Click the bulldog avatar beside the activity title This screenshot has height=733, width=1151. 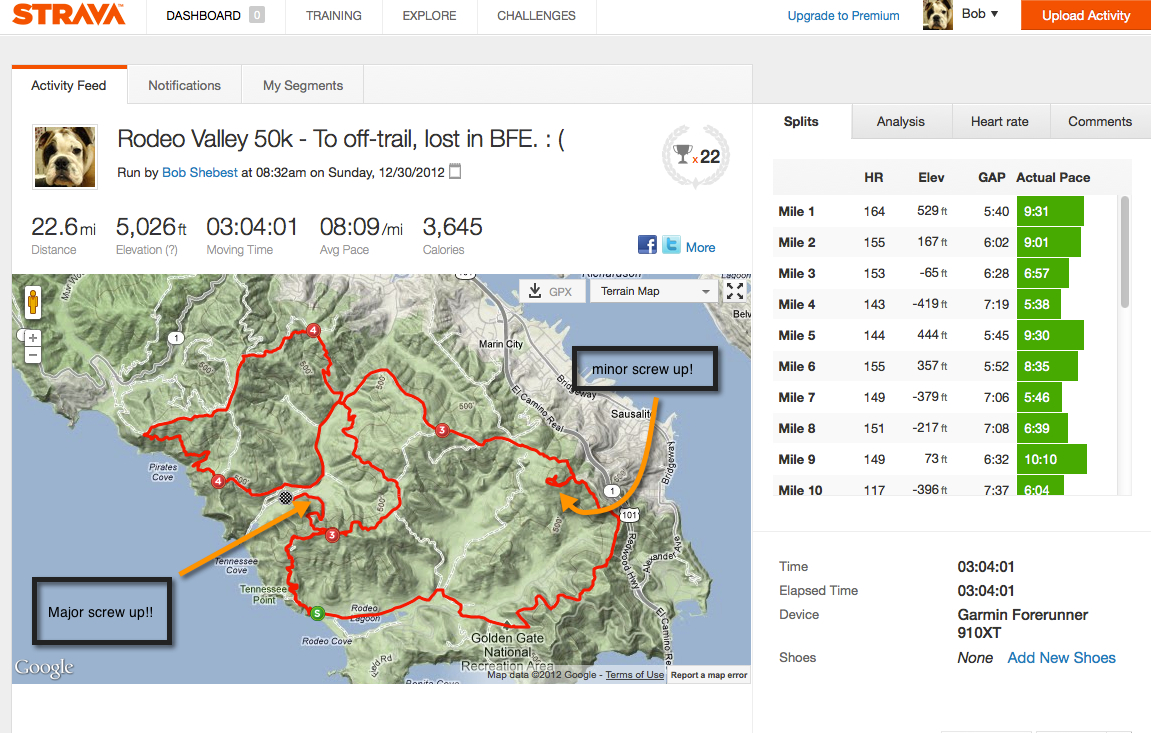pos(65,157)
